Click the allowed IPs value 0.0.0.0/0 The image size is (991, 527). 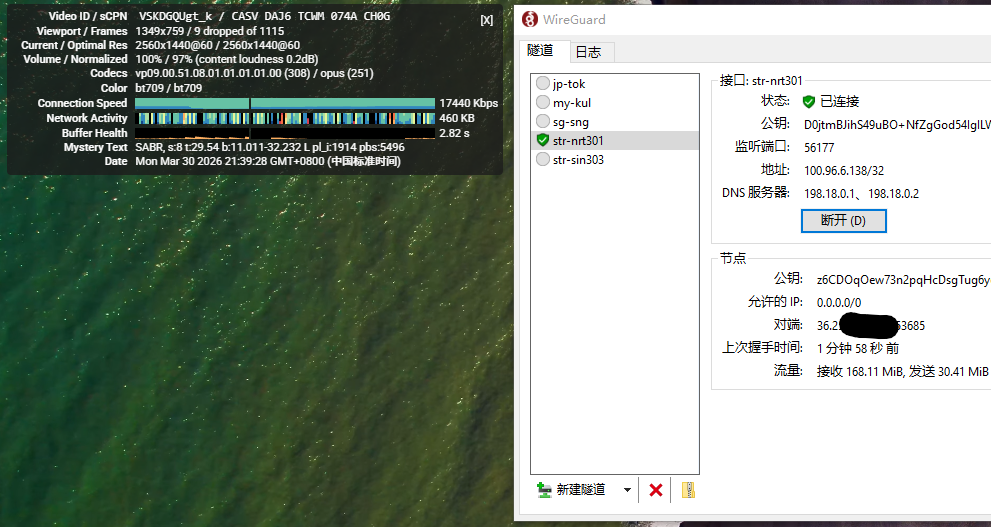(839, 303)
